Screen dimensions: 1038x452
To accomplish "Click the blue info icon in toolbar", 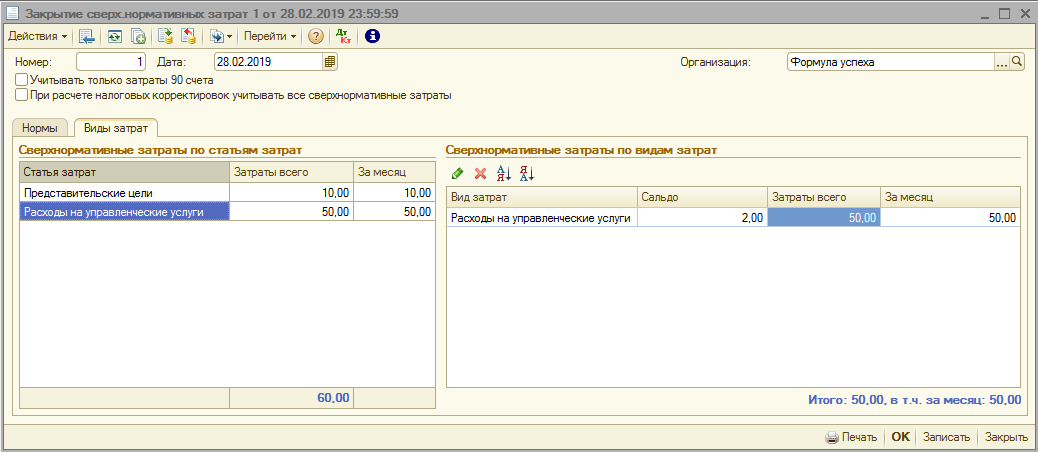I will (x=373, y=36).
